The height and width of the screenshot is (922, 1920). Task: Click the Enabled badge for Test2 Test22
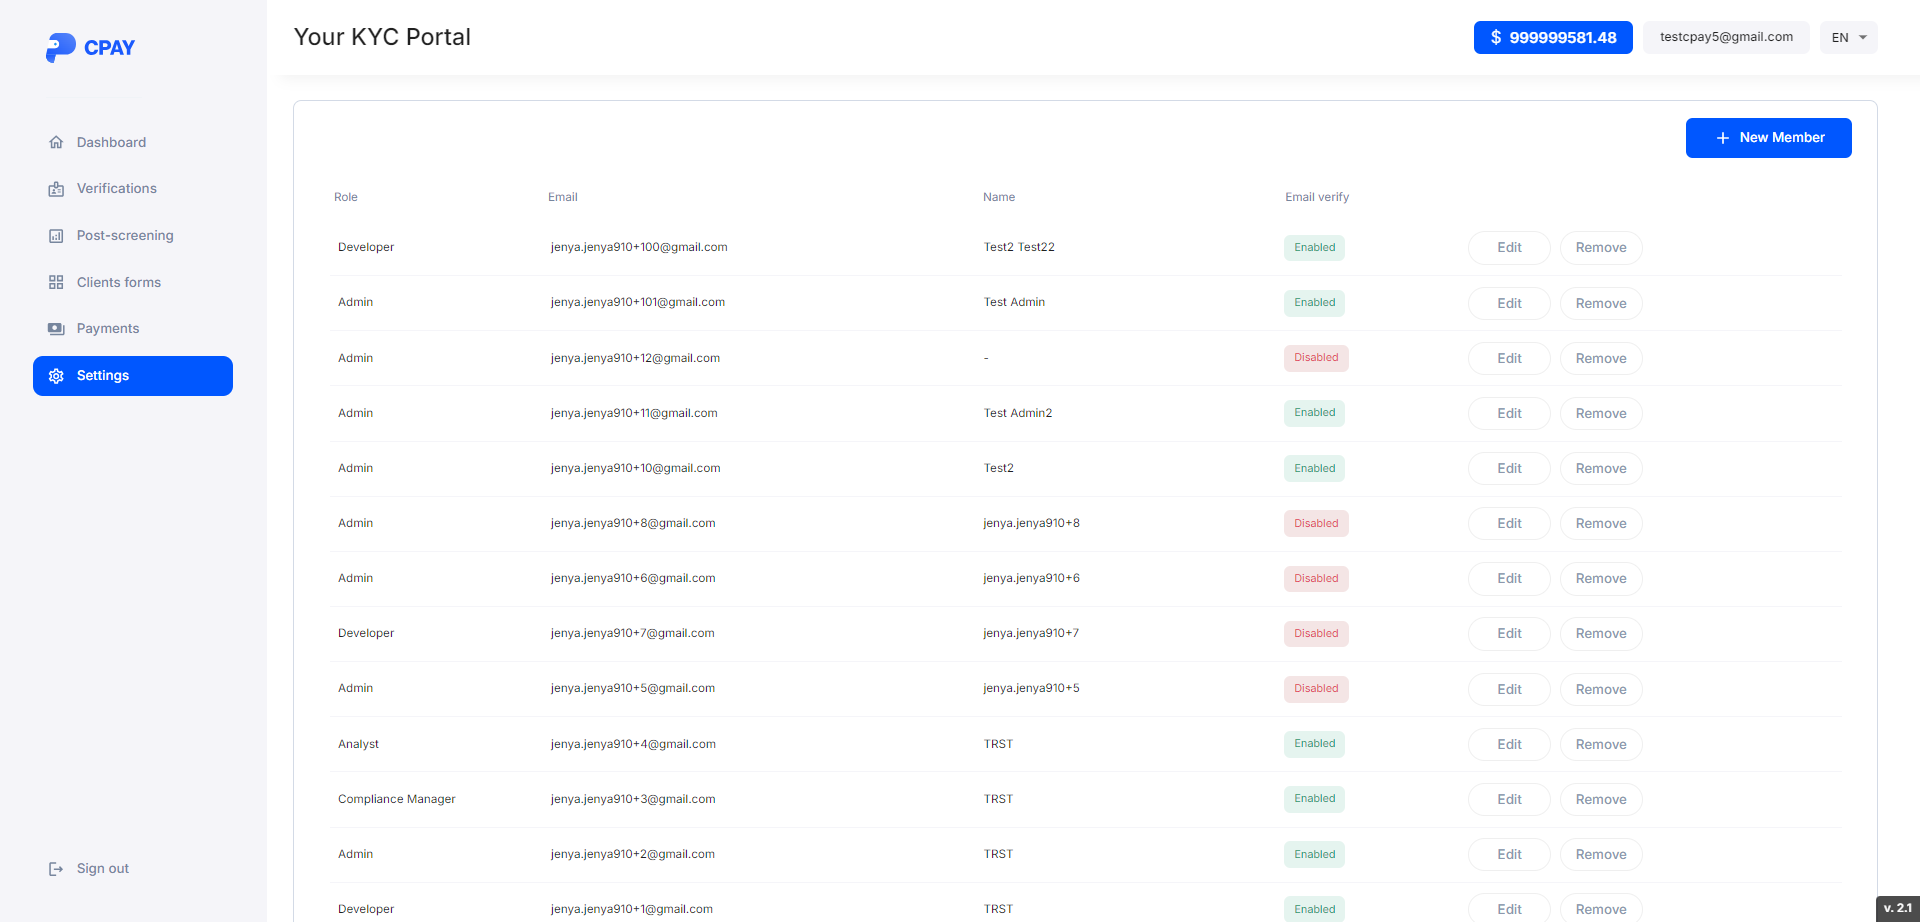(1313, 247)
